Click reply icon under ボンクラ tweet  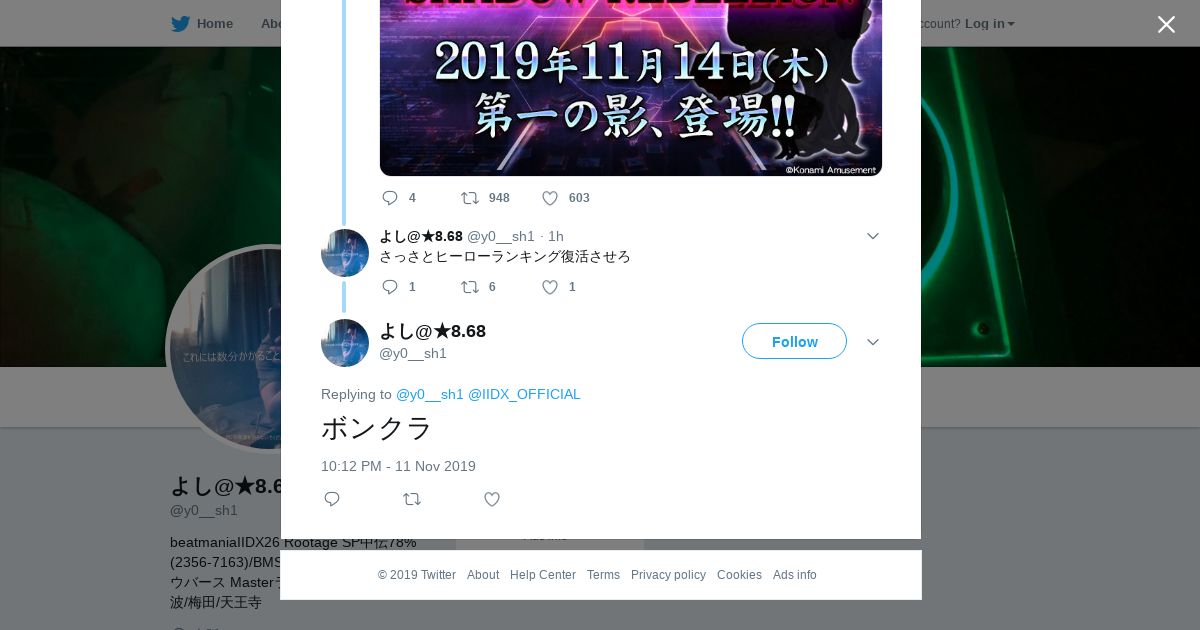click(x=332, y=499)
